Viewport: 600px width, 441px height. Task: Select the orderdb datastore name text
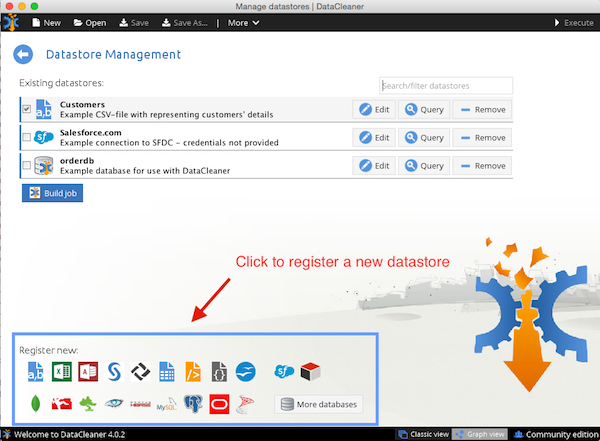pyautogui.click(x=77, y=161)
